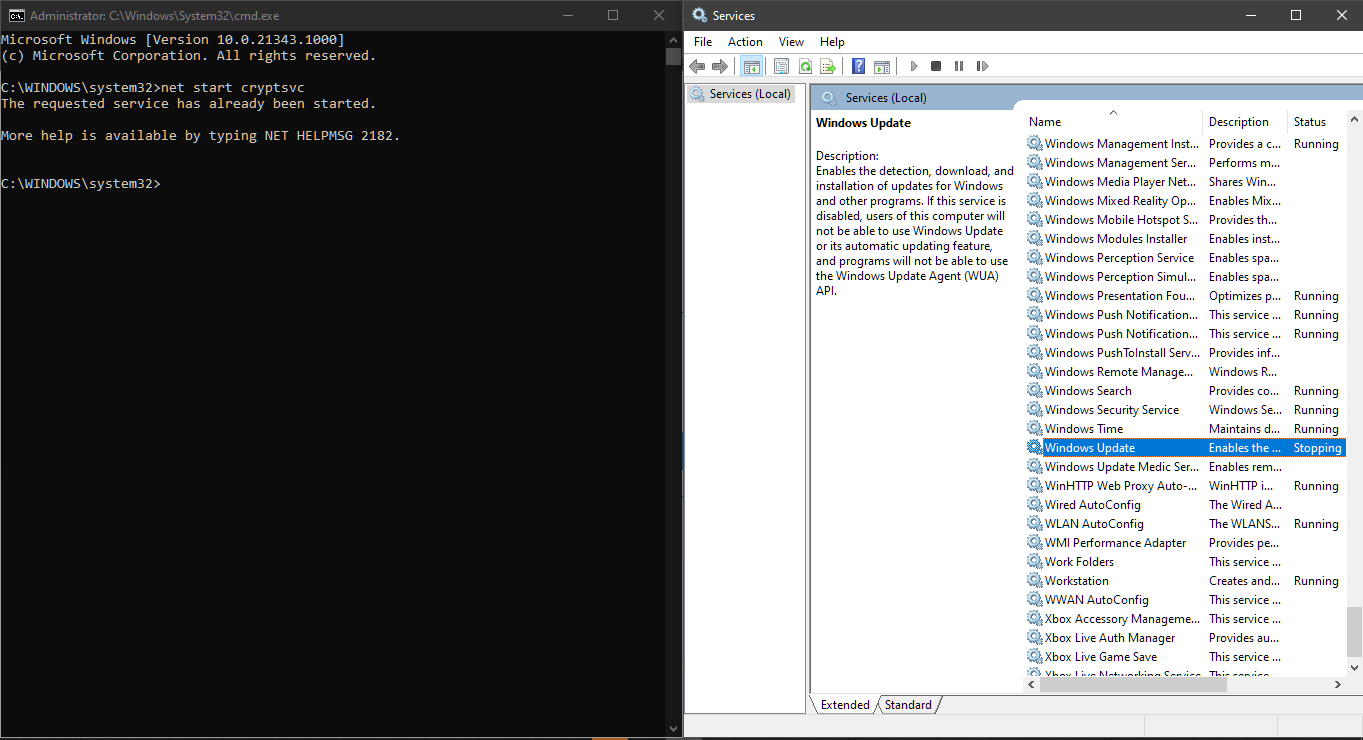
Task: Click the Services (Local) header gear icon
Action: (828, 97)
